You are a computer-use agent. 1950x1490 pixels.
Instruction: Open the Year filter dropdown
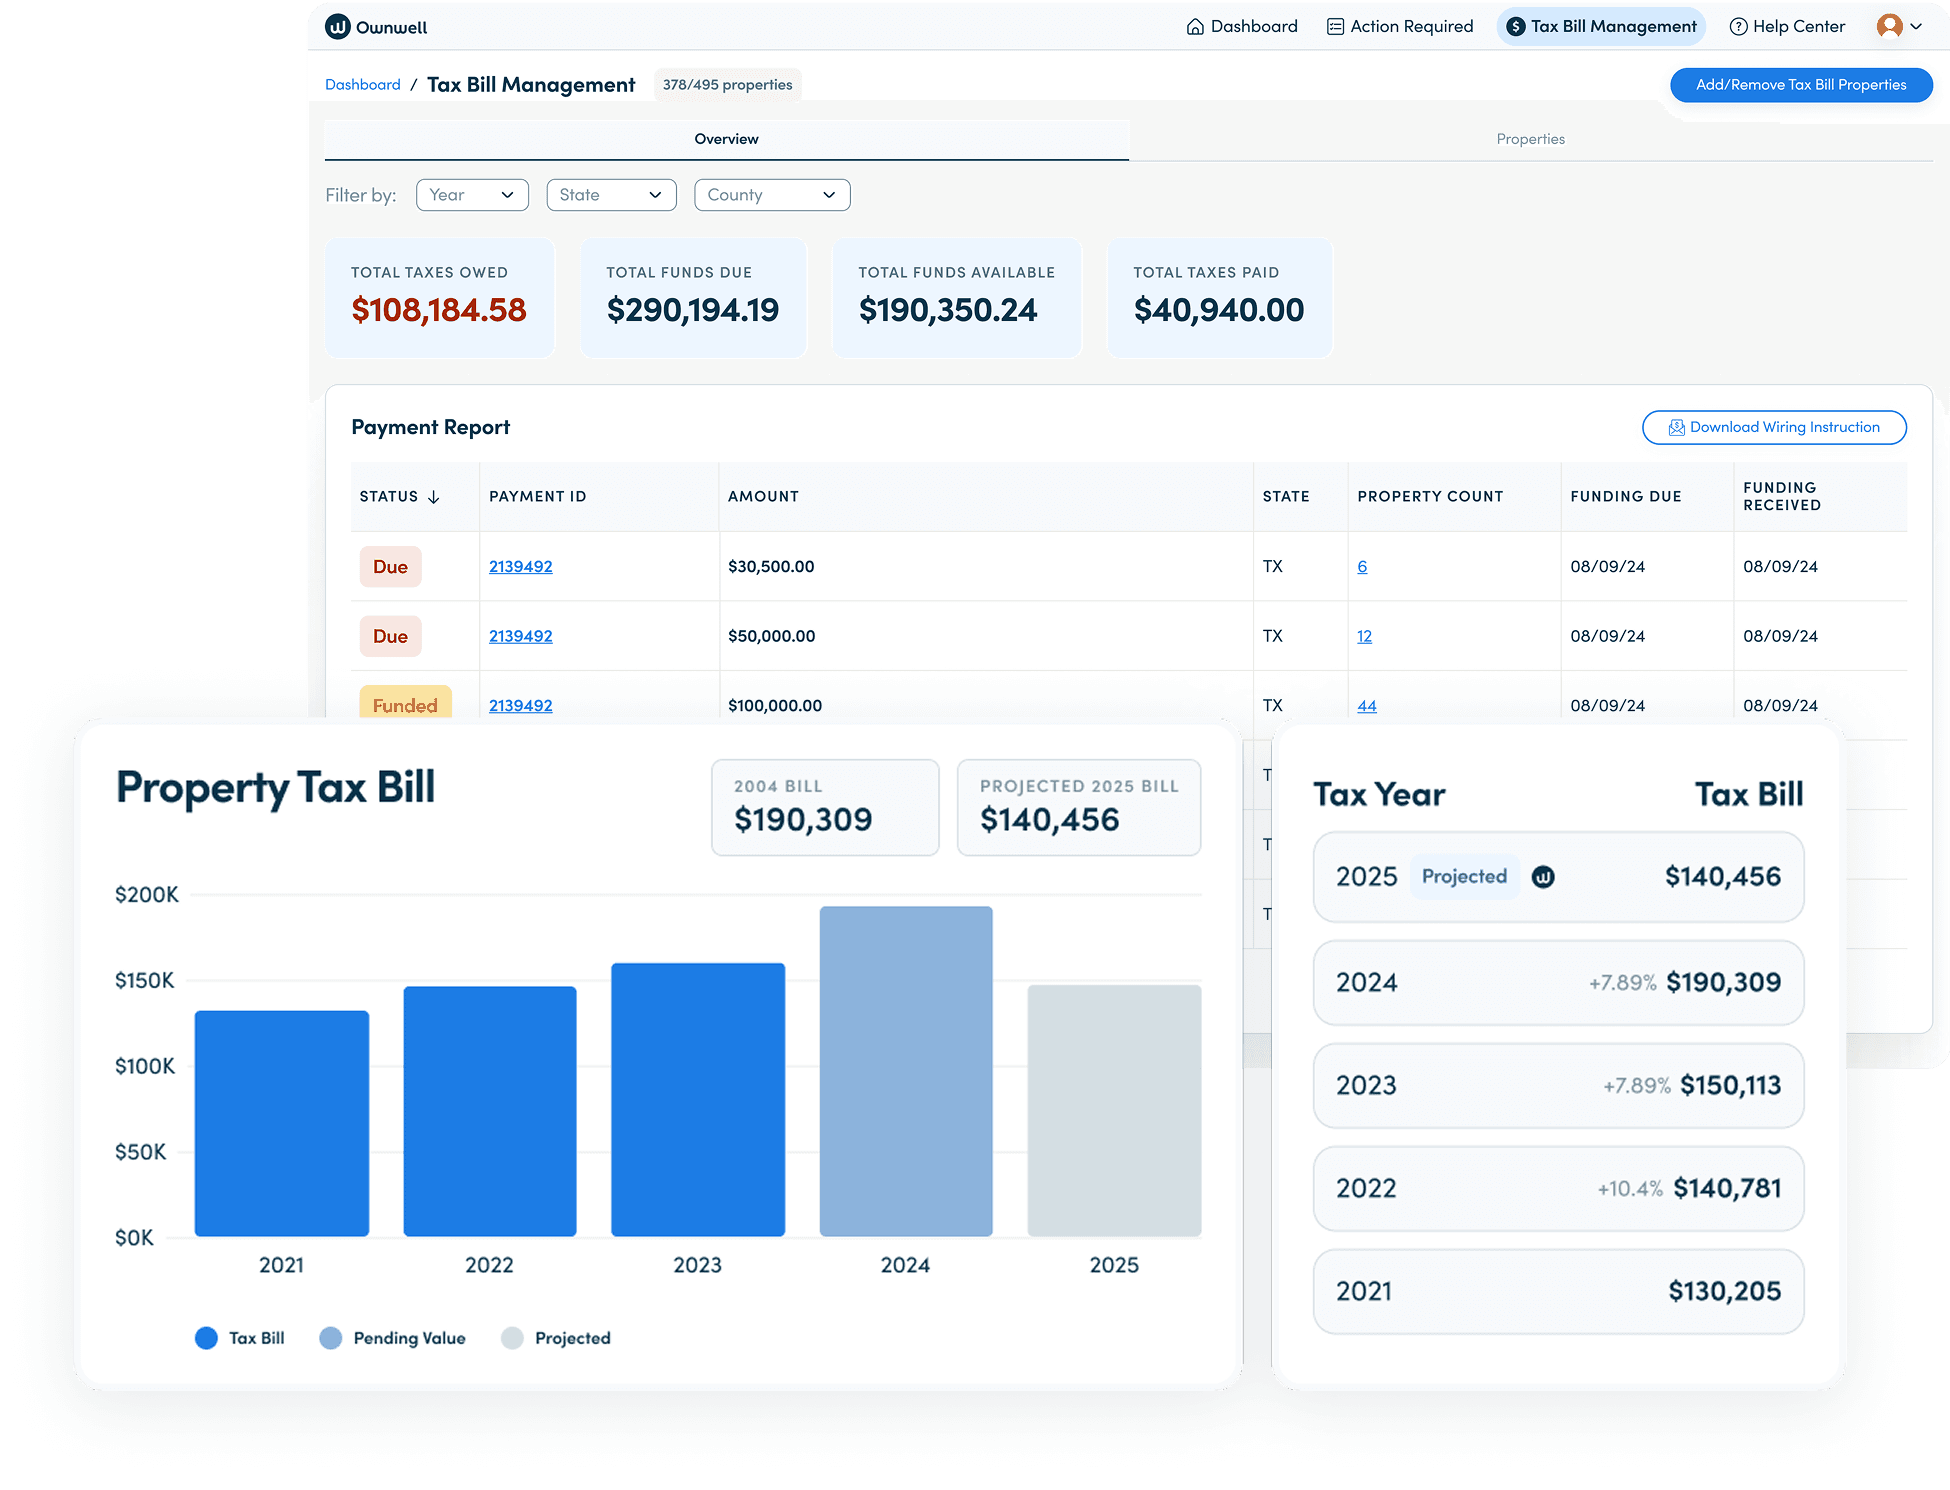point(472,195)
